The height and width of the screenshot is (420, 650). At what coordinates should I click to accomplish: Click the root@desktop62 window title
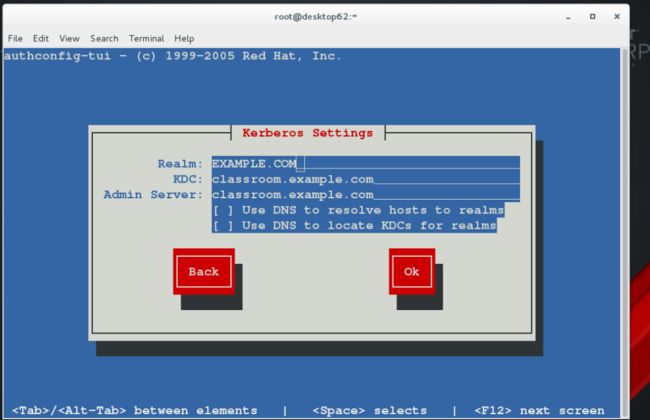[x=315, y=17]
